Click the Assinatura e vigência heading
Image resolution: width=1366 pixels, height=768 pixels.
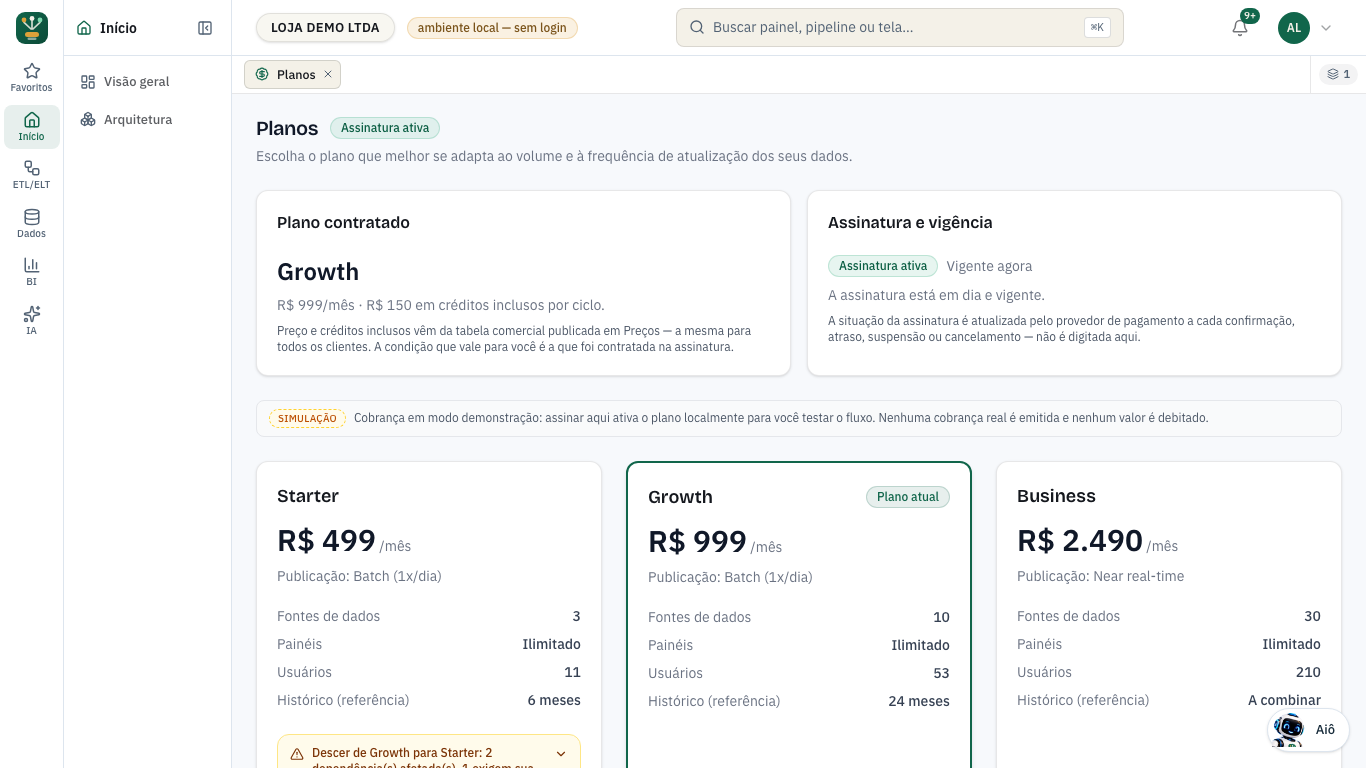[910, 222]
